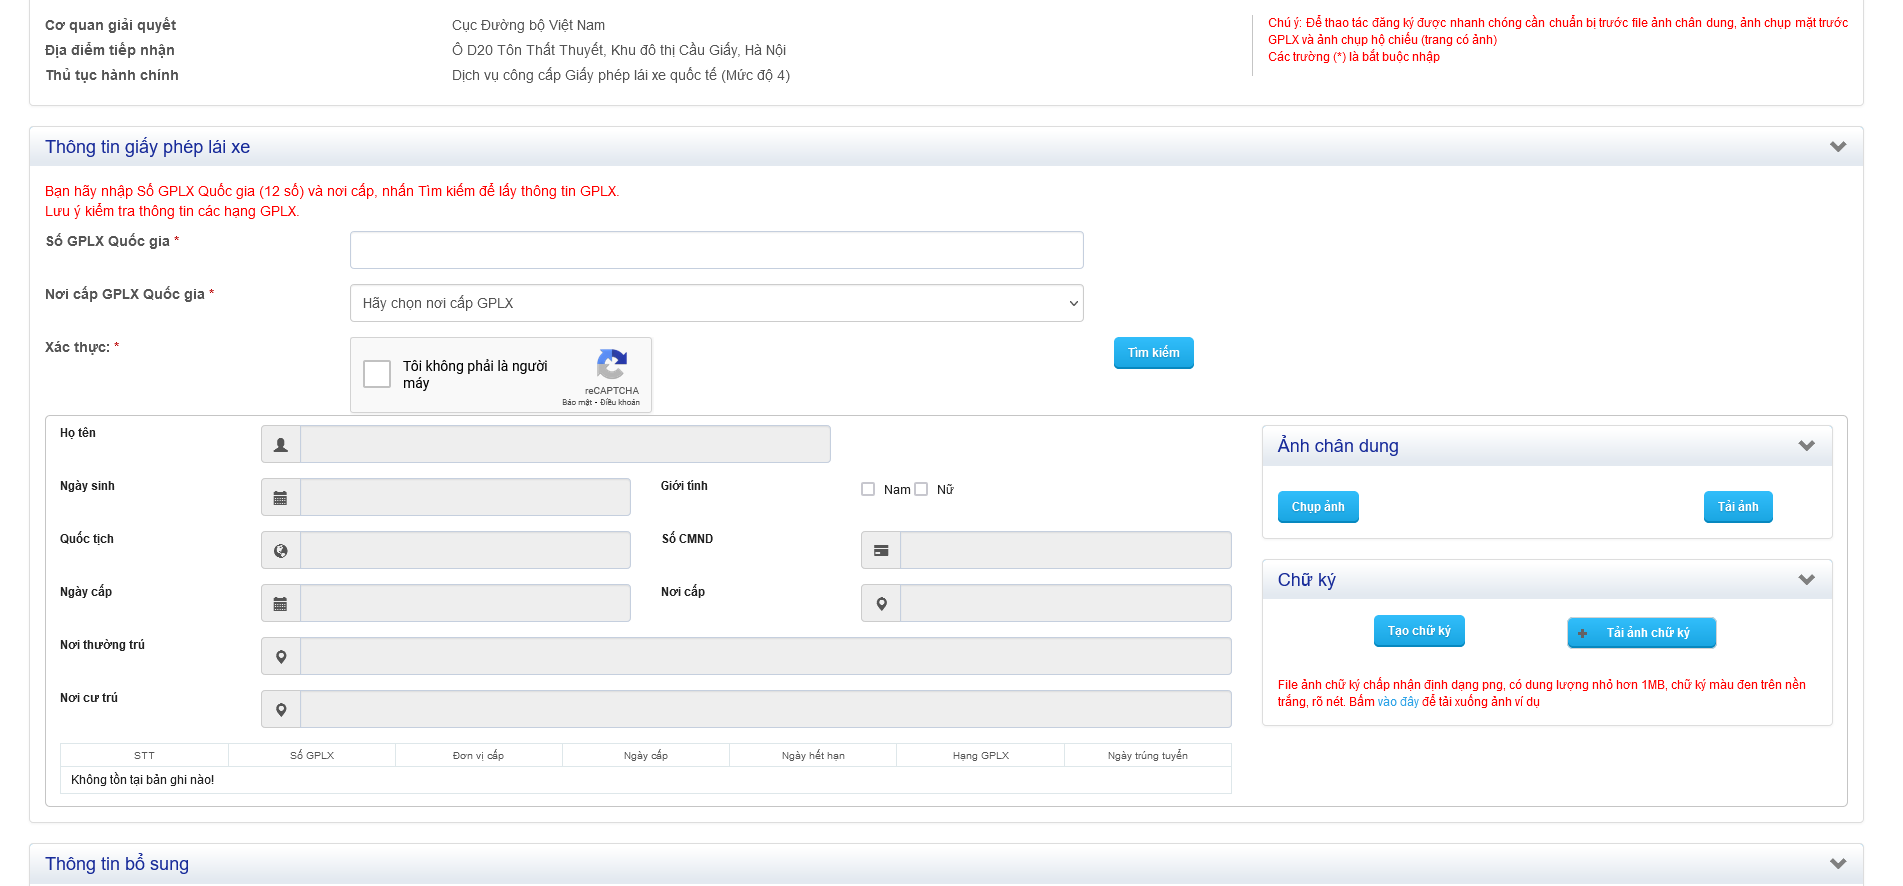Click the Chụp ảnh button
This screenshot has height=886, width=1903.
point(1318,507)
